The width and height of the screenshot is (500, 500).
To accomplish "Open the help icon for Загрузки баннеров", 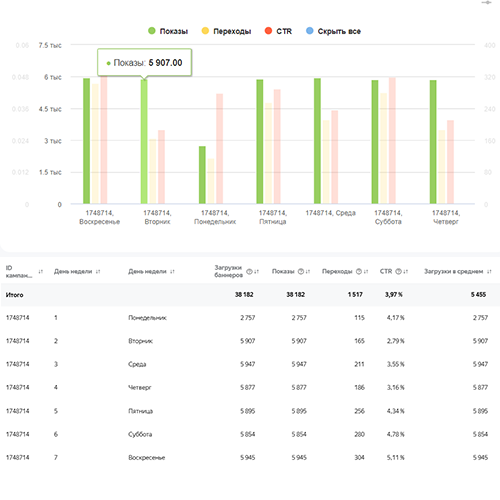I will pos(249,272).
